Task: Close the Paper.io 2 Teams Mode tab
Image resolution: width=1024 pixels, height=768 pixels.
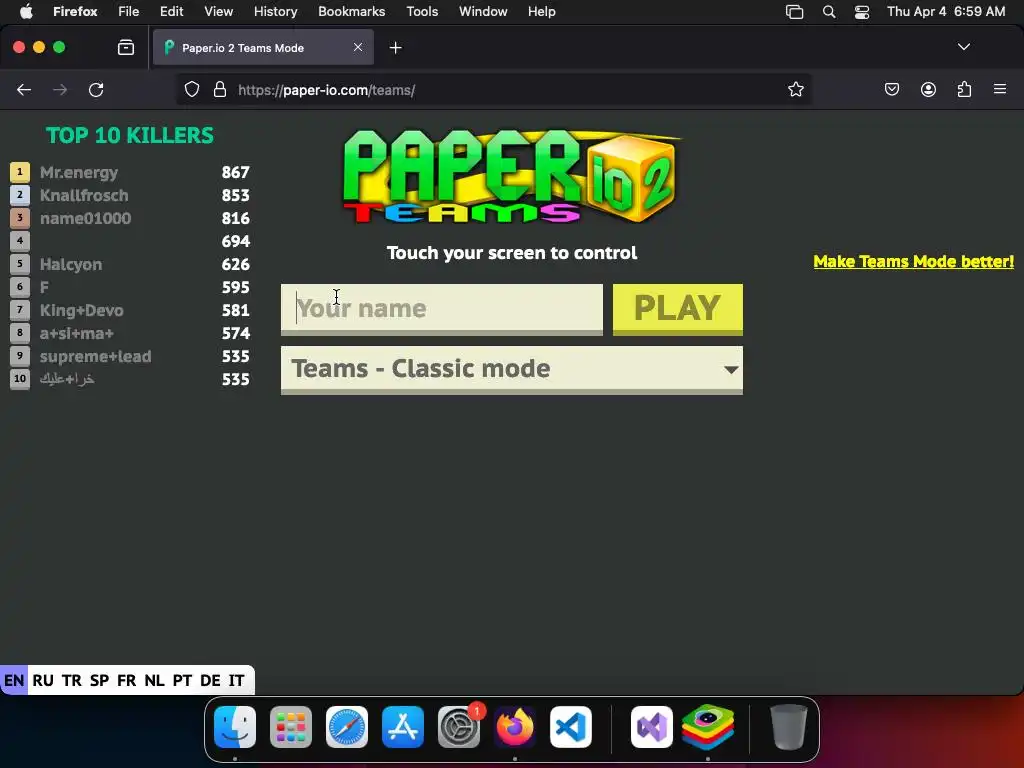Action: tap(358, 47)
